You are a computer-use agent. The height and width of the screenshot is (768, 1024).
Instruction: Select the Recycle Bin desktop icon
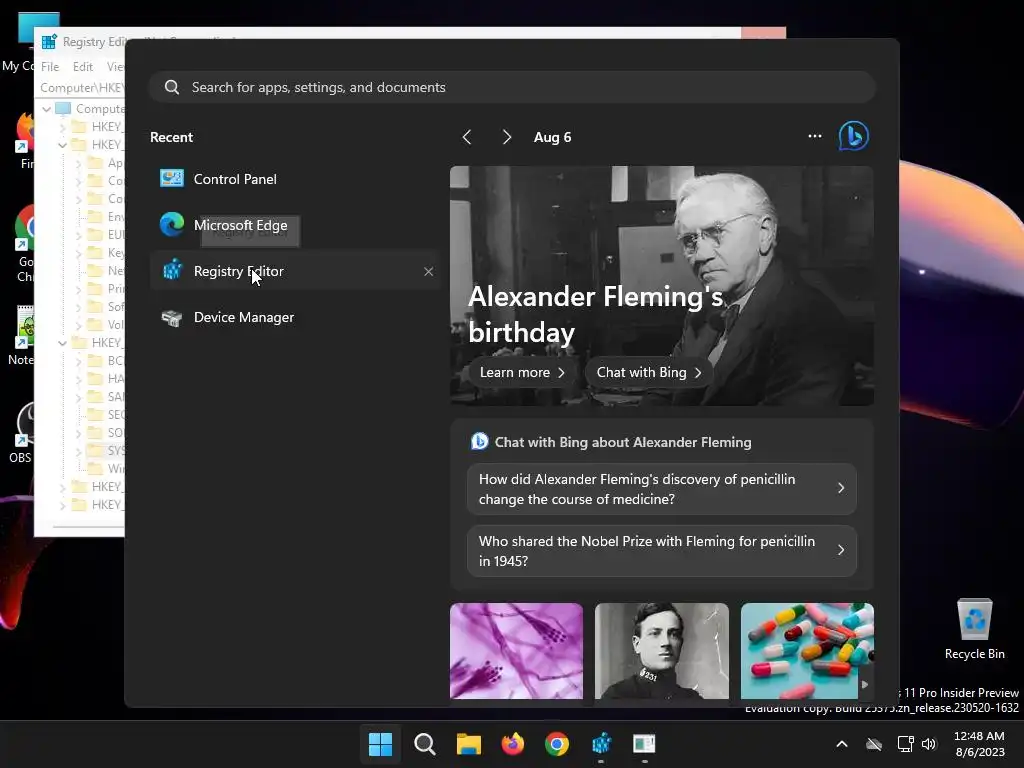click(974, 629)
